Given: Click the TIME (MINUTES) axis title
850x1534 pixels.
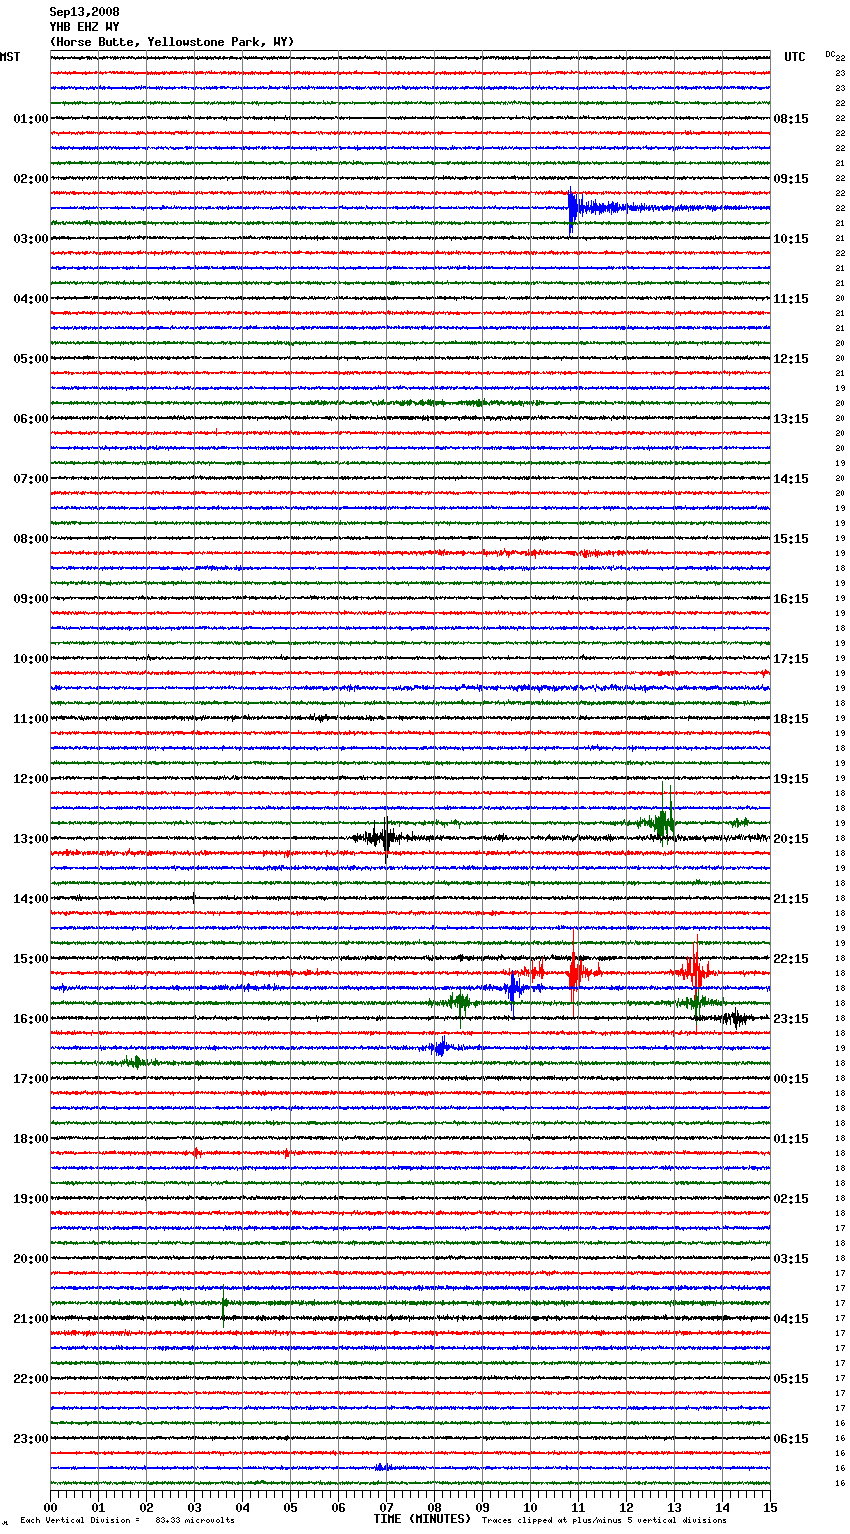Looking at the screenshot, I should [422, 1519].
